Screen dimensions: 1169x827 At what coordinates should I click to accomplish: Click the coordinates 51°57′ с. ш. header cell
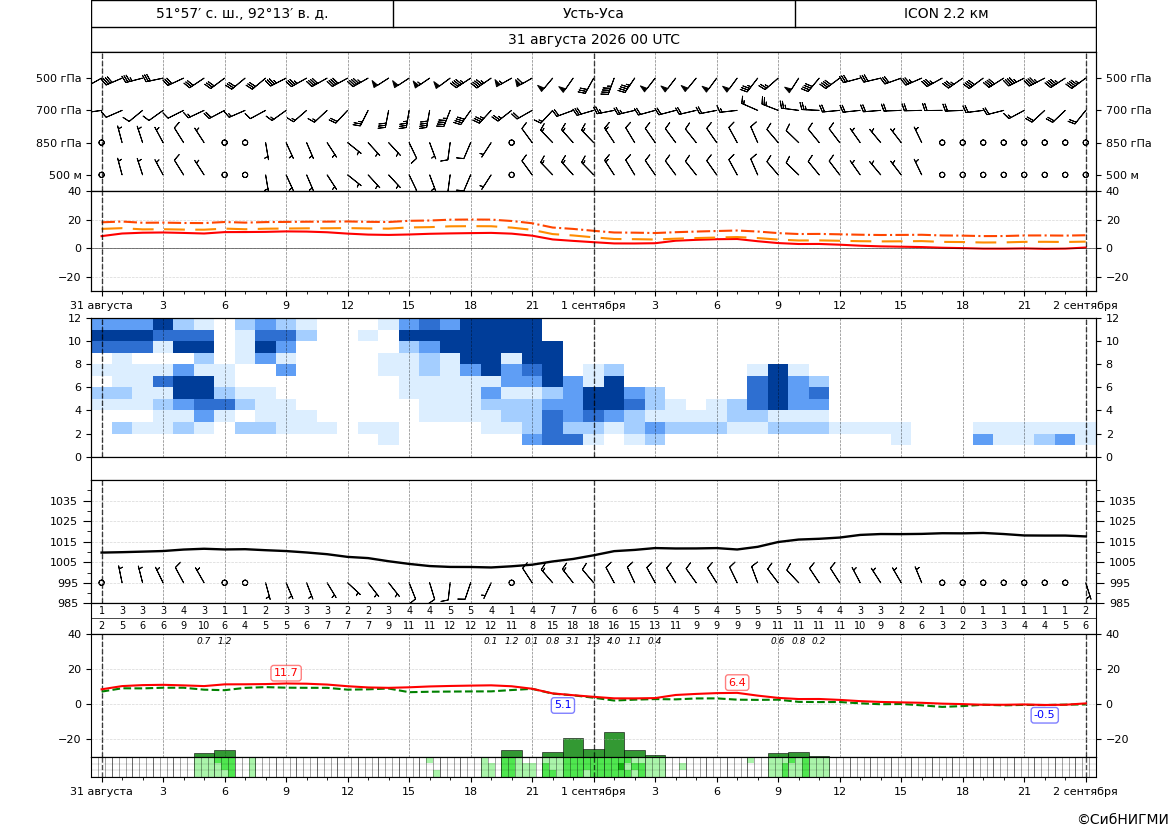[x=242, y=13]
